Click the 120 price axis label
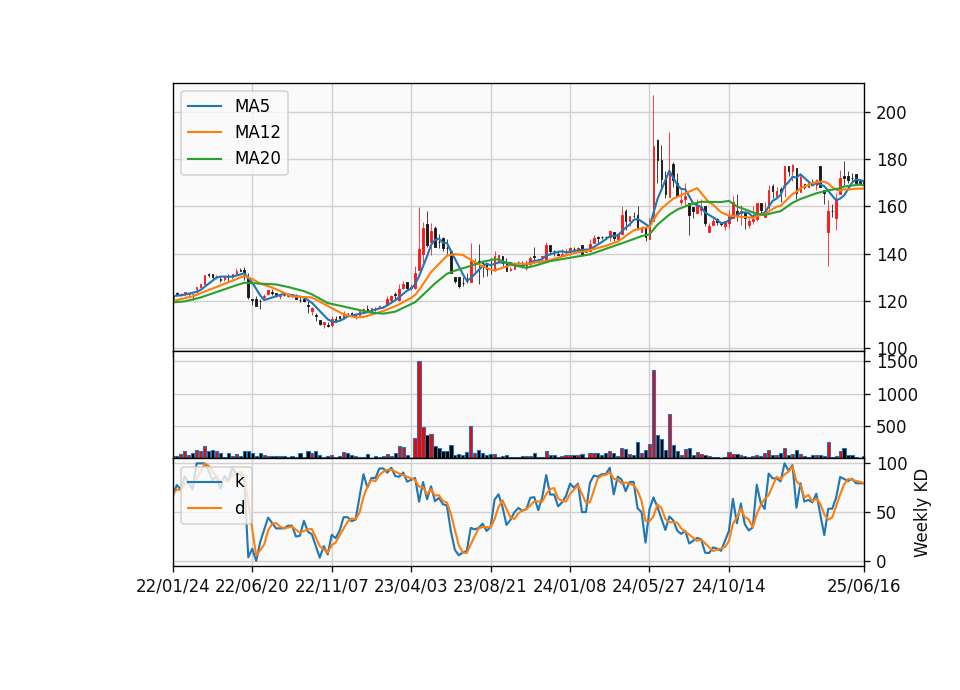The width and height of the screenshot is (960, 690). tap(891, 301)
